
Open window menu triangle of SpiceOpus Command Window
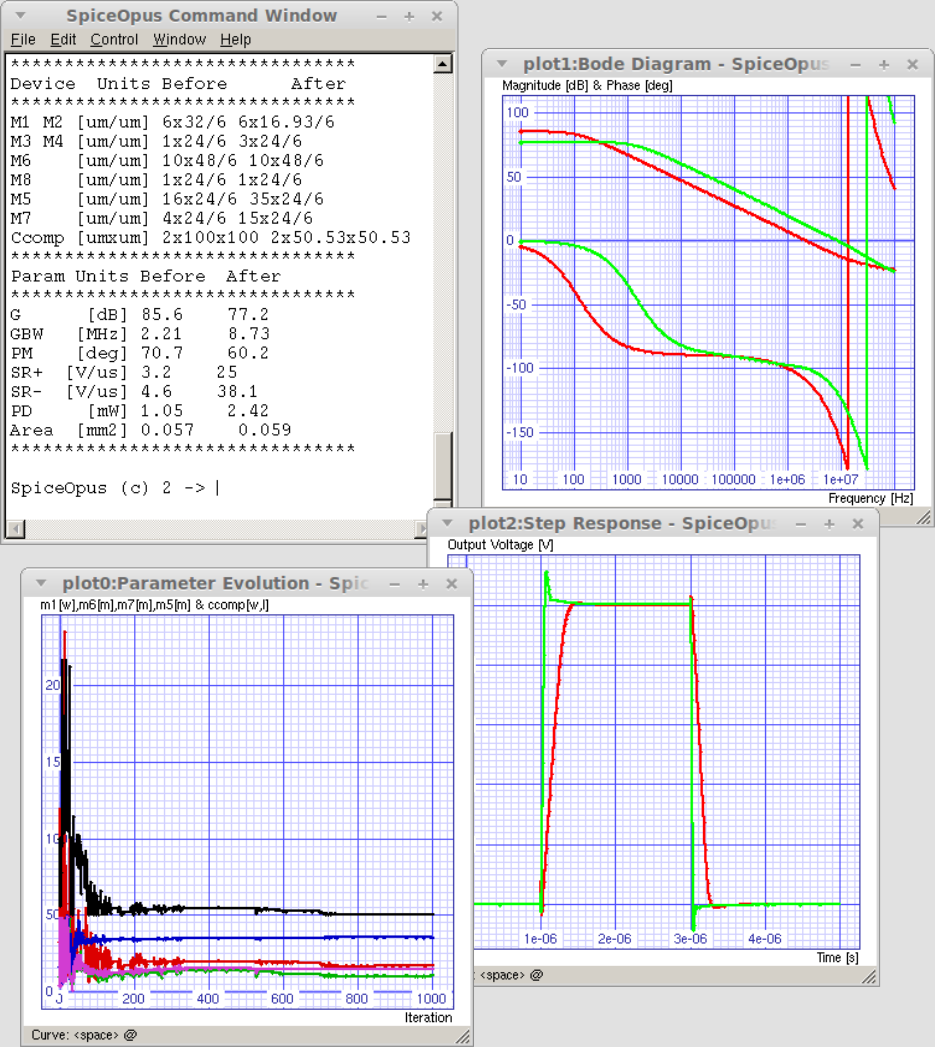[21, 15]
